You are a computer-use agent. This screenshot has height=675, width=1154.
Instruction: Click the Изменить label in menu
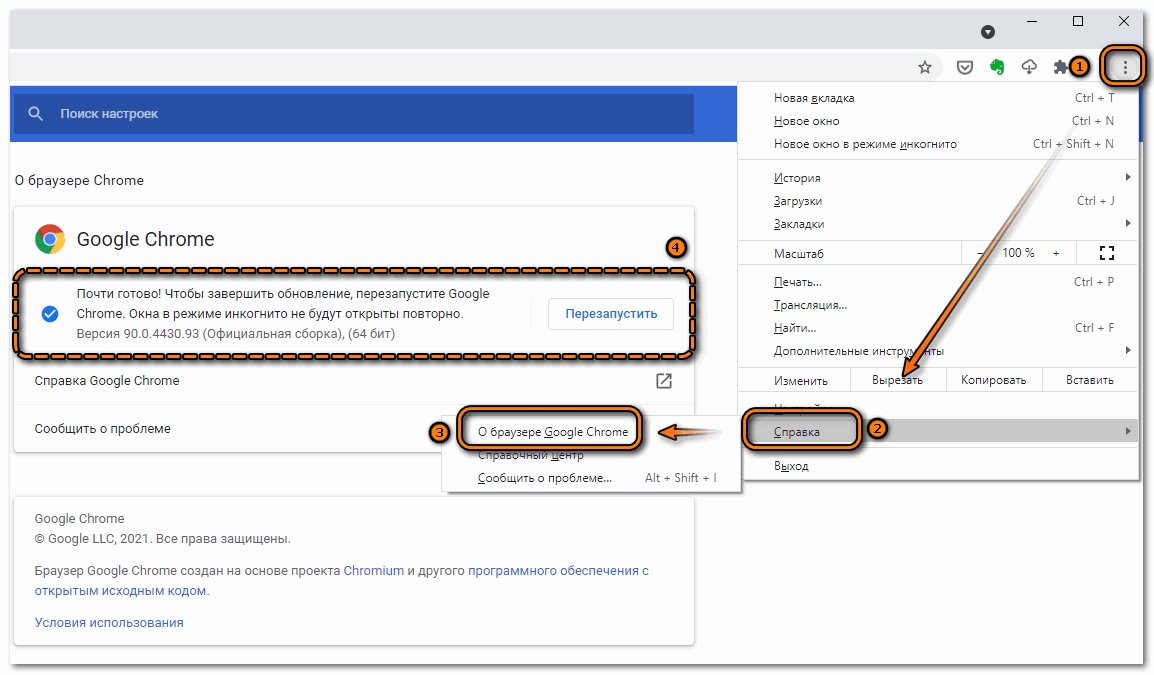pos(801,381)
